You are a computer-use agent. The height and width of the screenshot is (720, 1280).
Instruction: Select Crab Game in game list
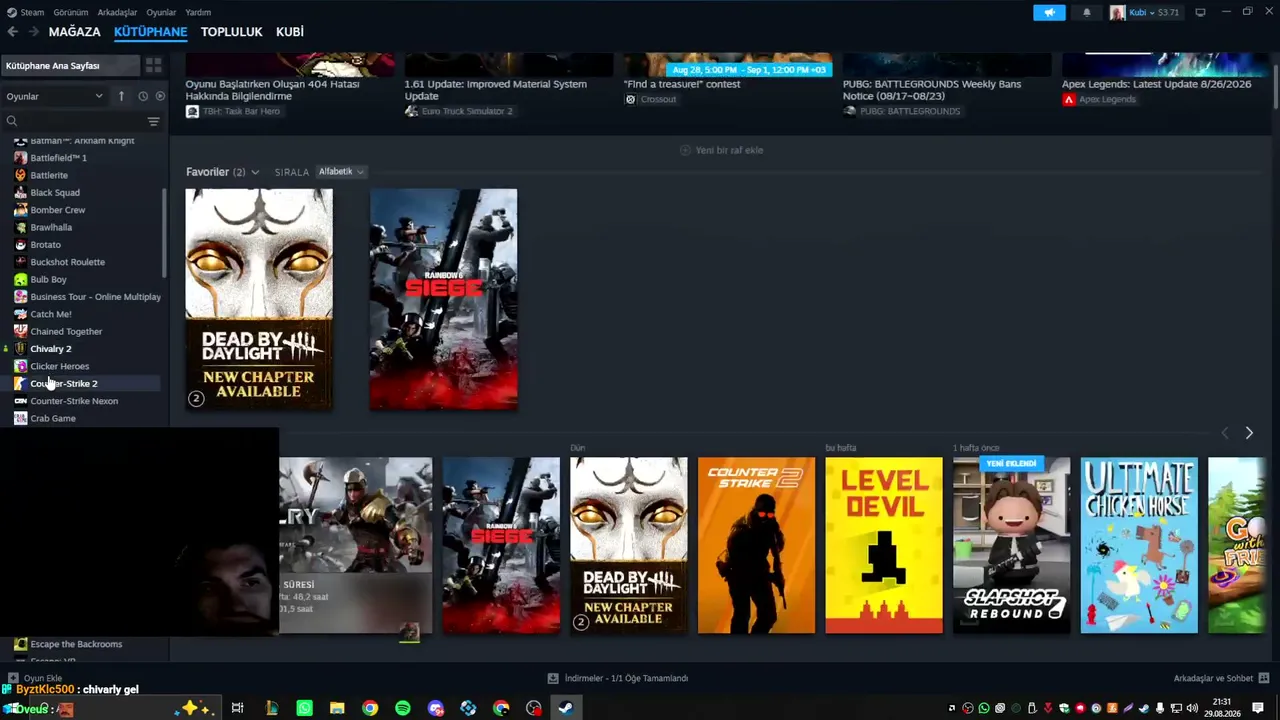tap(53, 418)
